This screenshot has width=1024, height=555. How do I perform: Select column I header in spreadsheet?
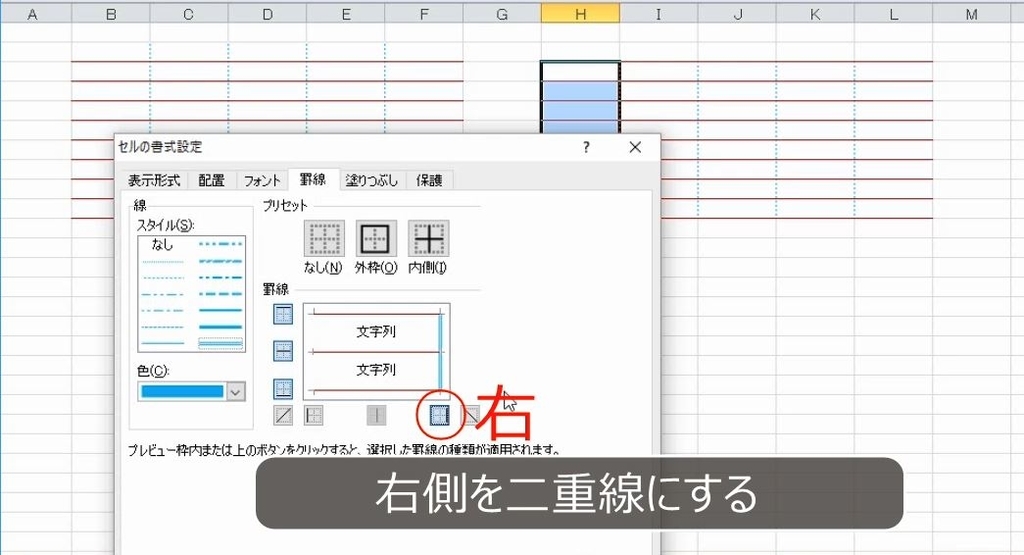(x=658, y=13)
